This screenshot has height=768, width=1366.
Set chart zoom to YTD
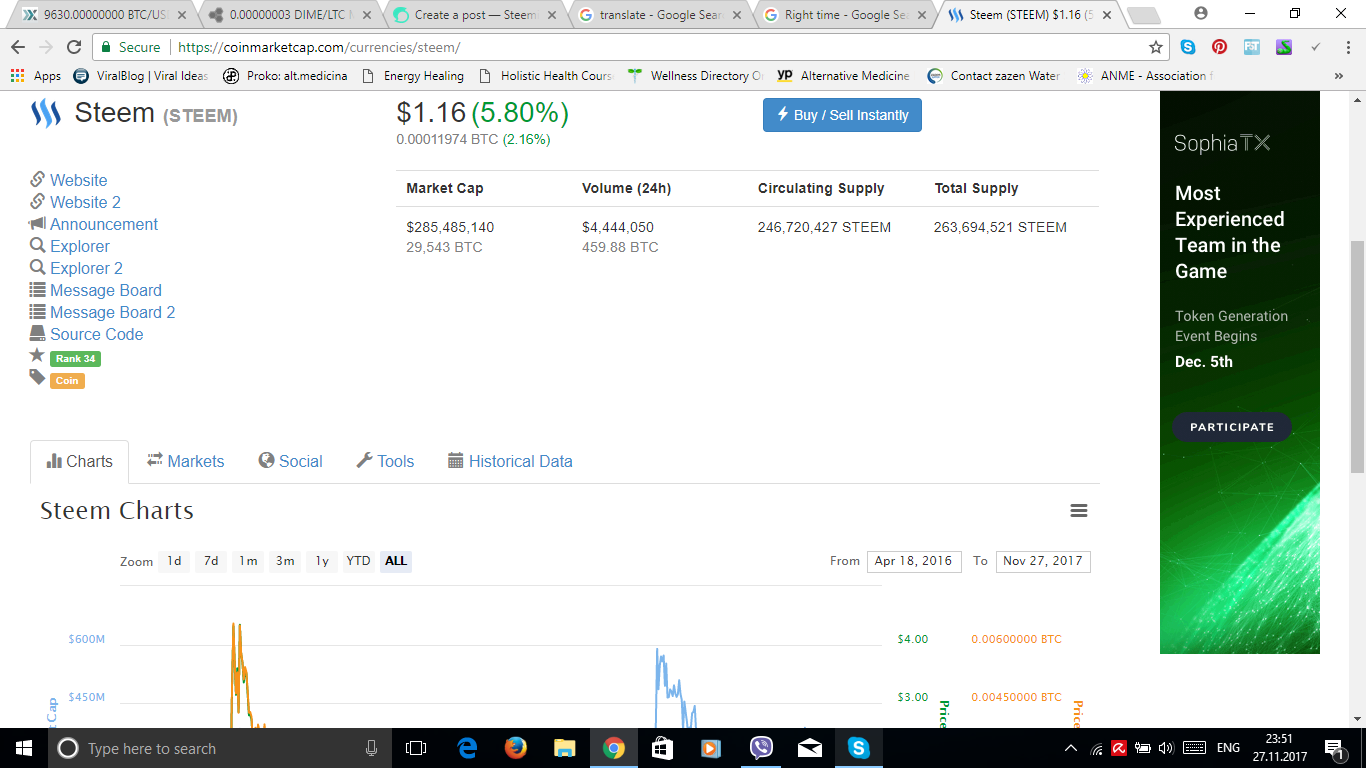click(359, 561)
